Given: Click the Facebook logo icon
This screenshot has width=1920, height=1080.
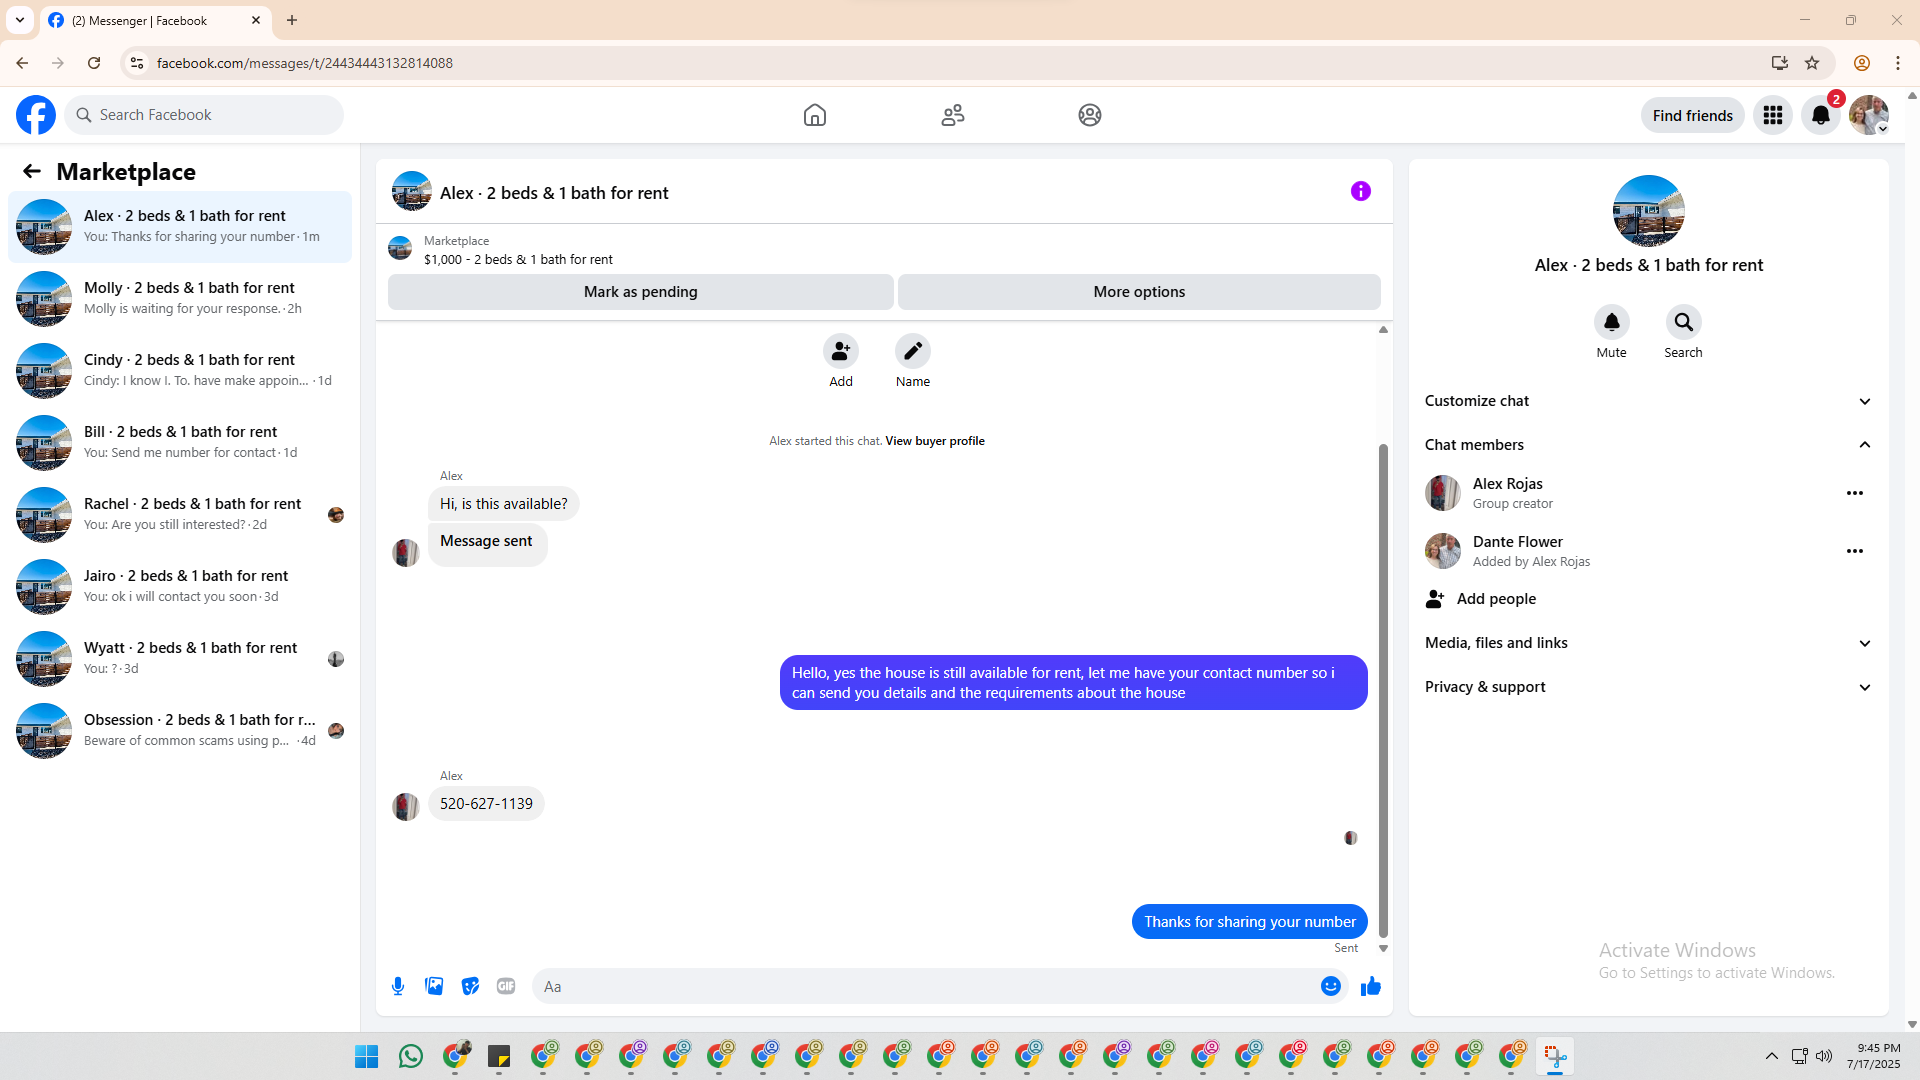Looking at the screenshot, I should 36,115.
